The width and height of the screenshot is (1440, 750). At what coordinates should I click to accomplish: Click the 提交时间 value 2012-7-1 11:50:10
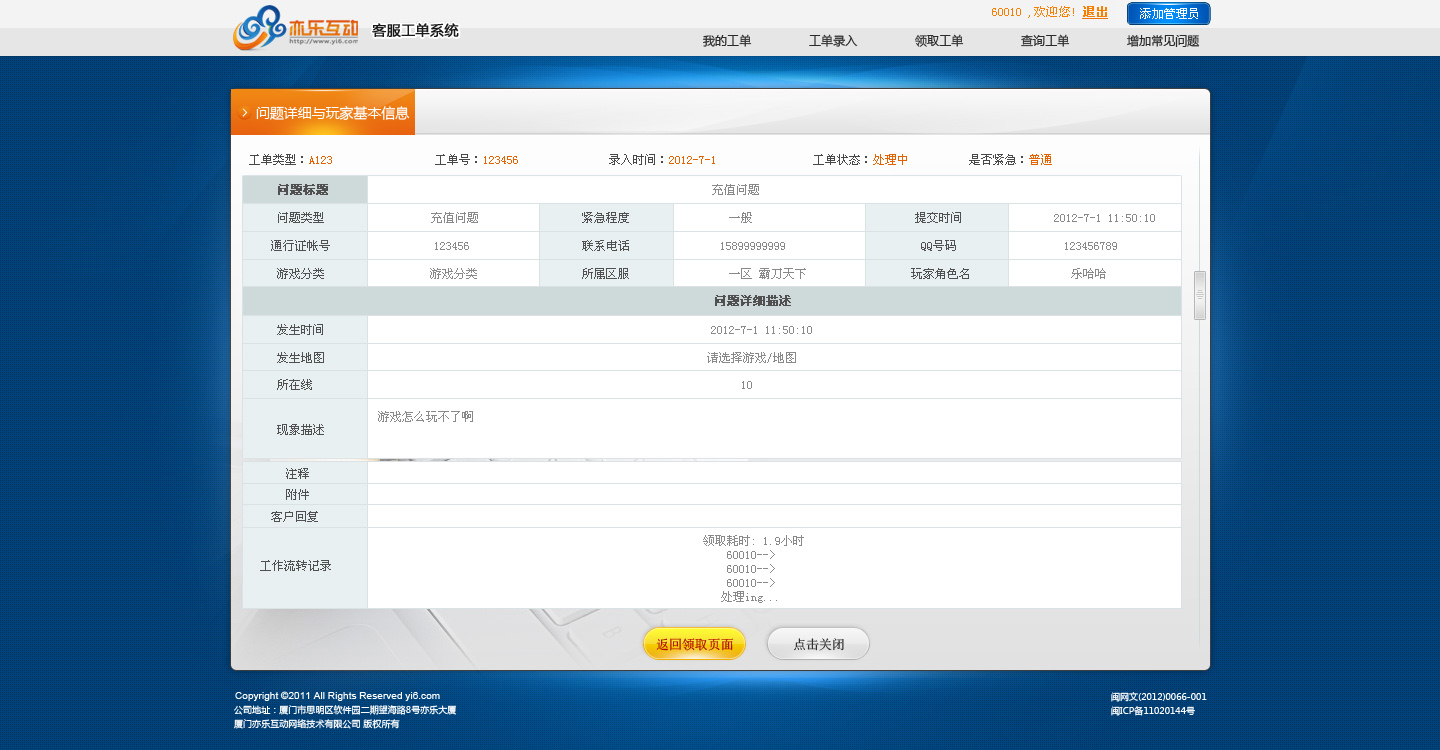point(1104,218)
